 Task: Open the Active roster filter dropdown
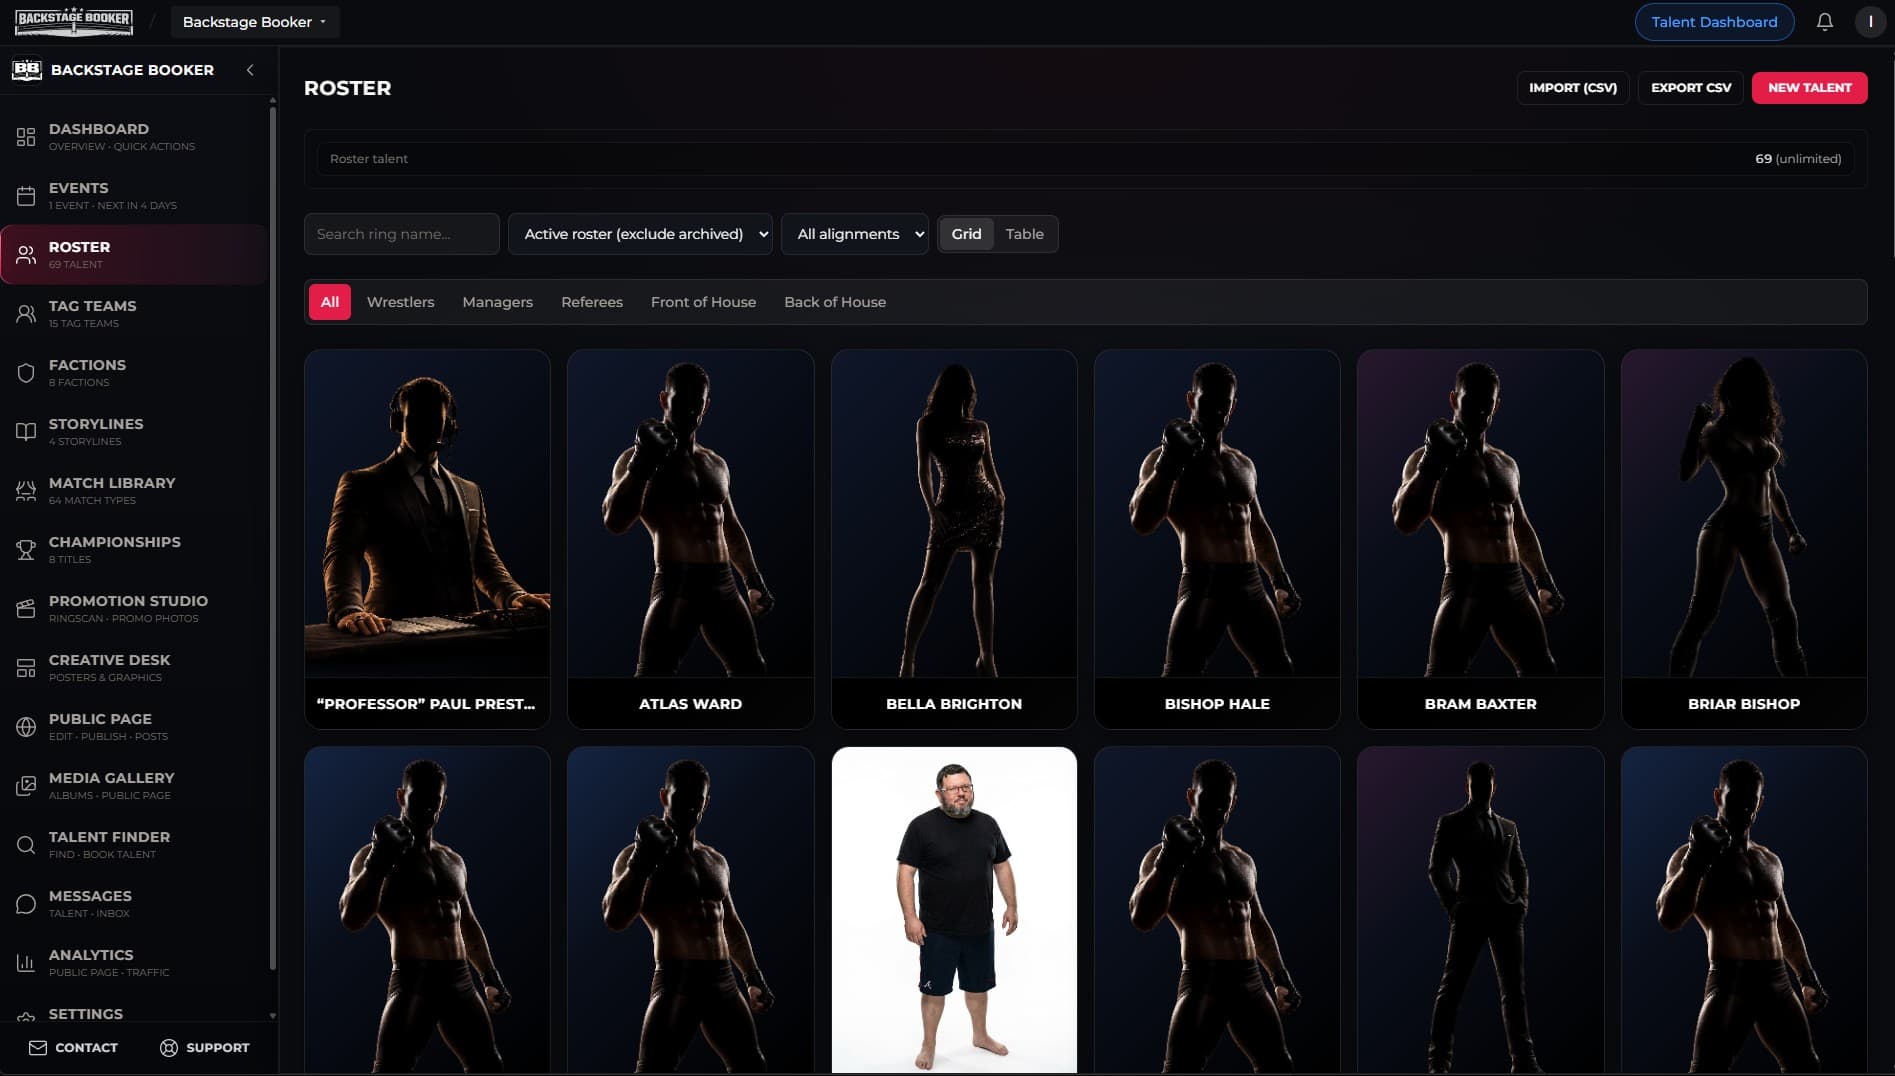coord(640,234)
